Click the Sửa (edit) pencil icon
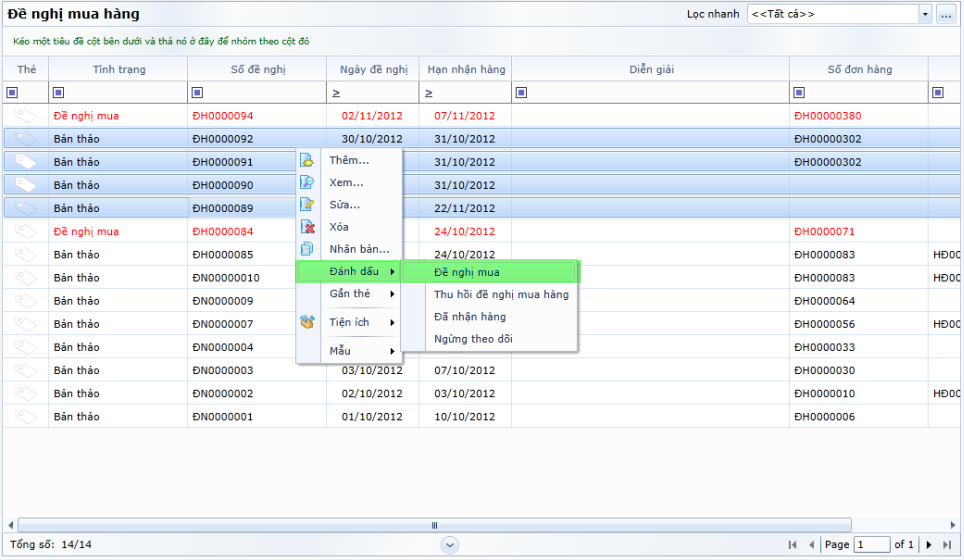The height and width of the screenshot is (560, 964). click(307, 204)
